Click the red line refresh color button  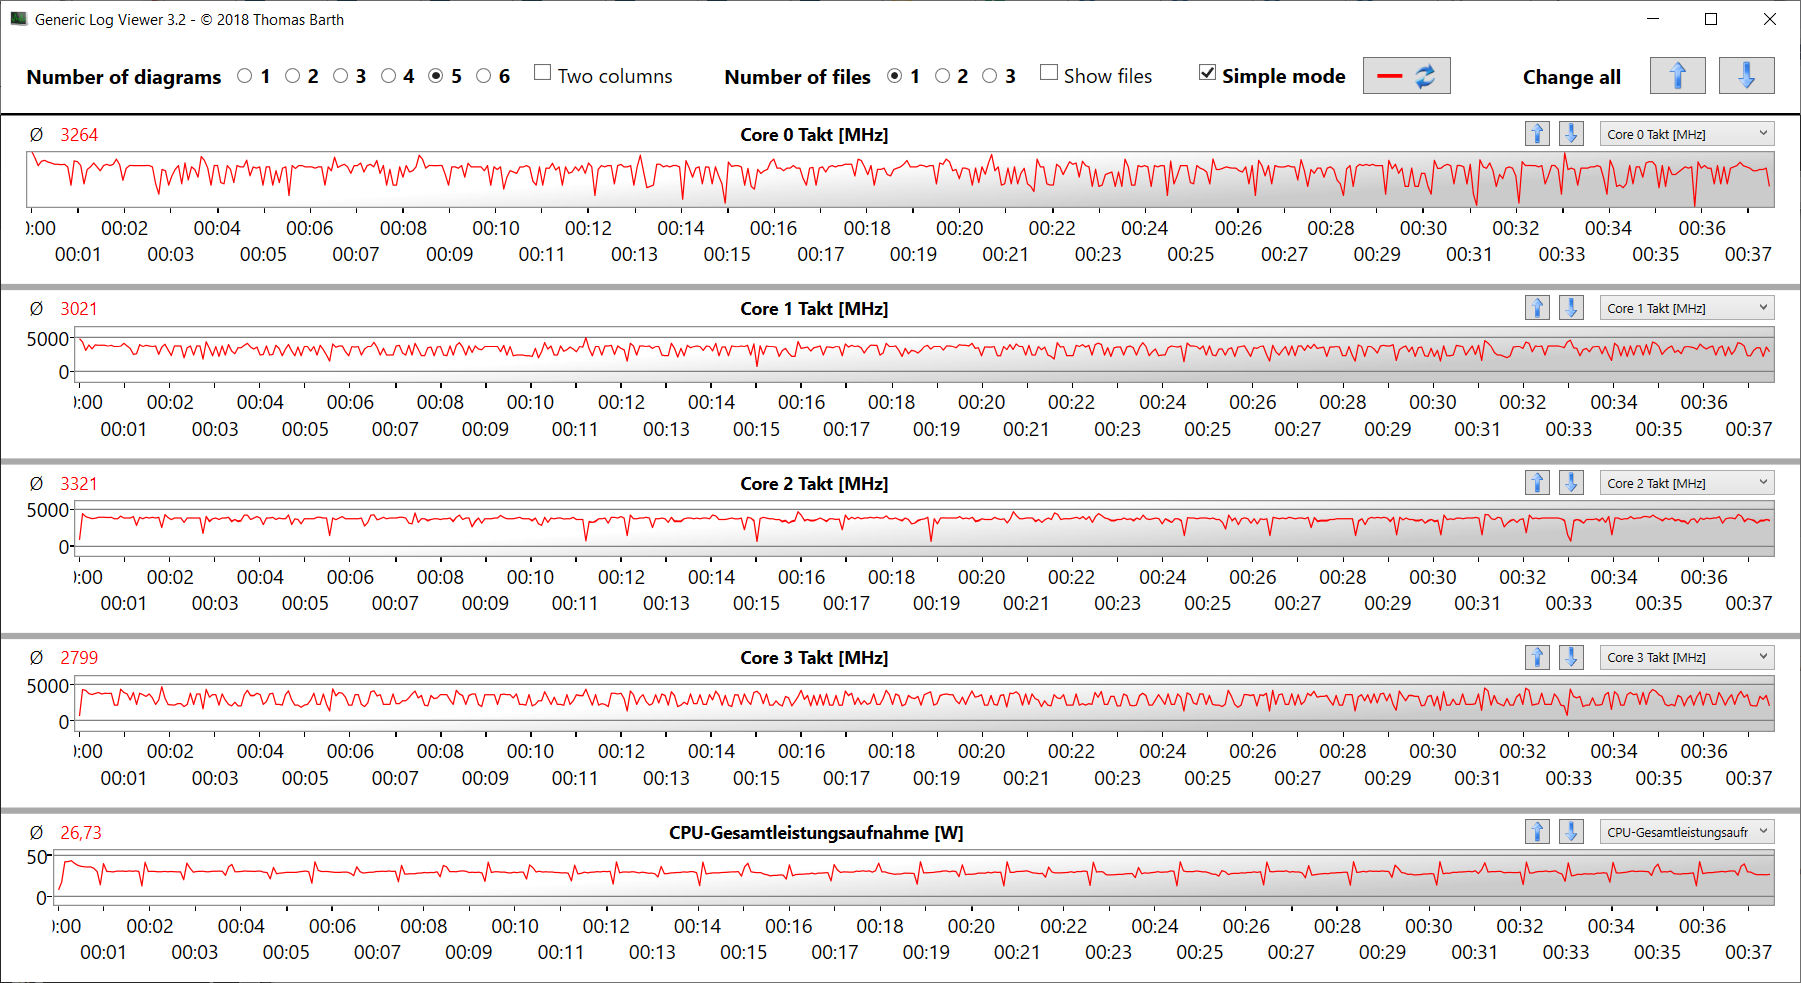[1406, 76]
